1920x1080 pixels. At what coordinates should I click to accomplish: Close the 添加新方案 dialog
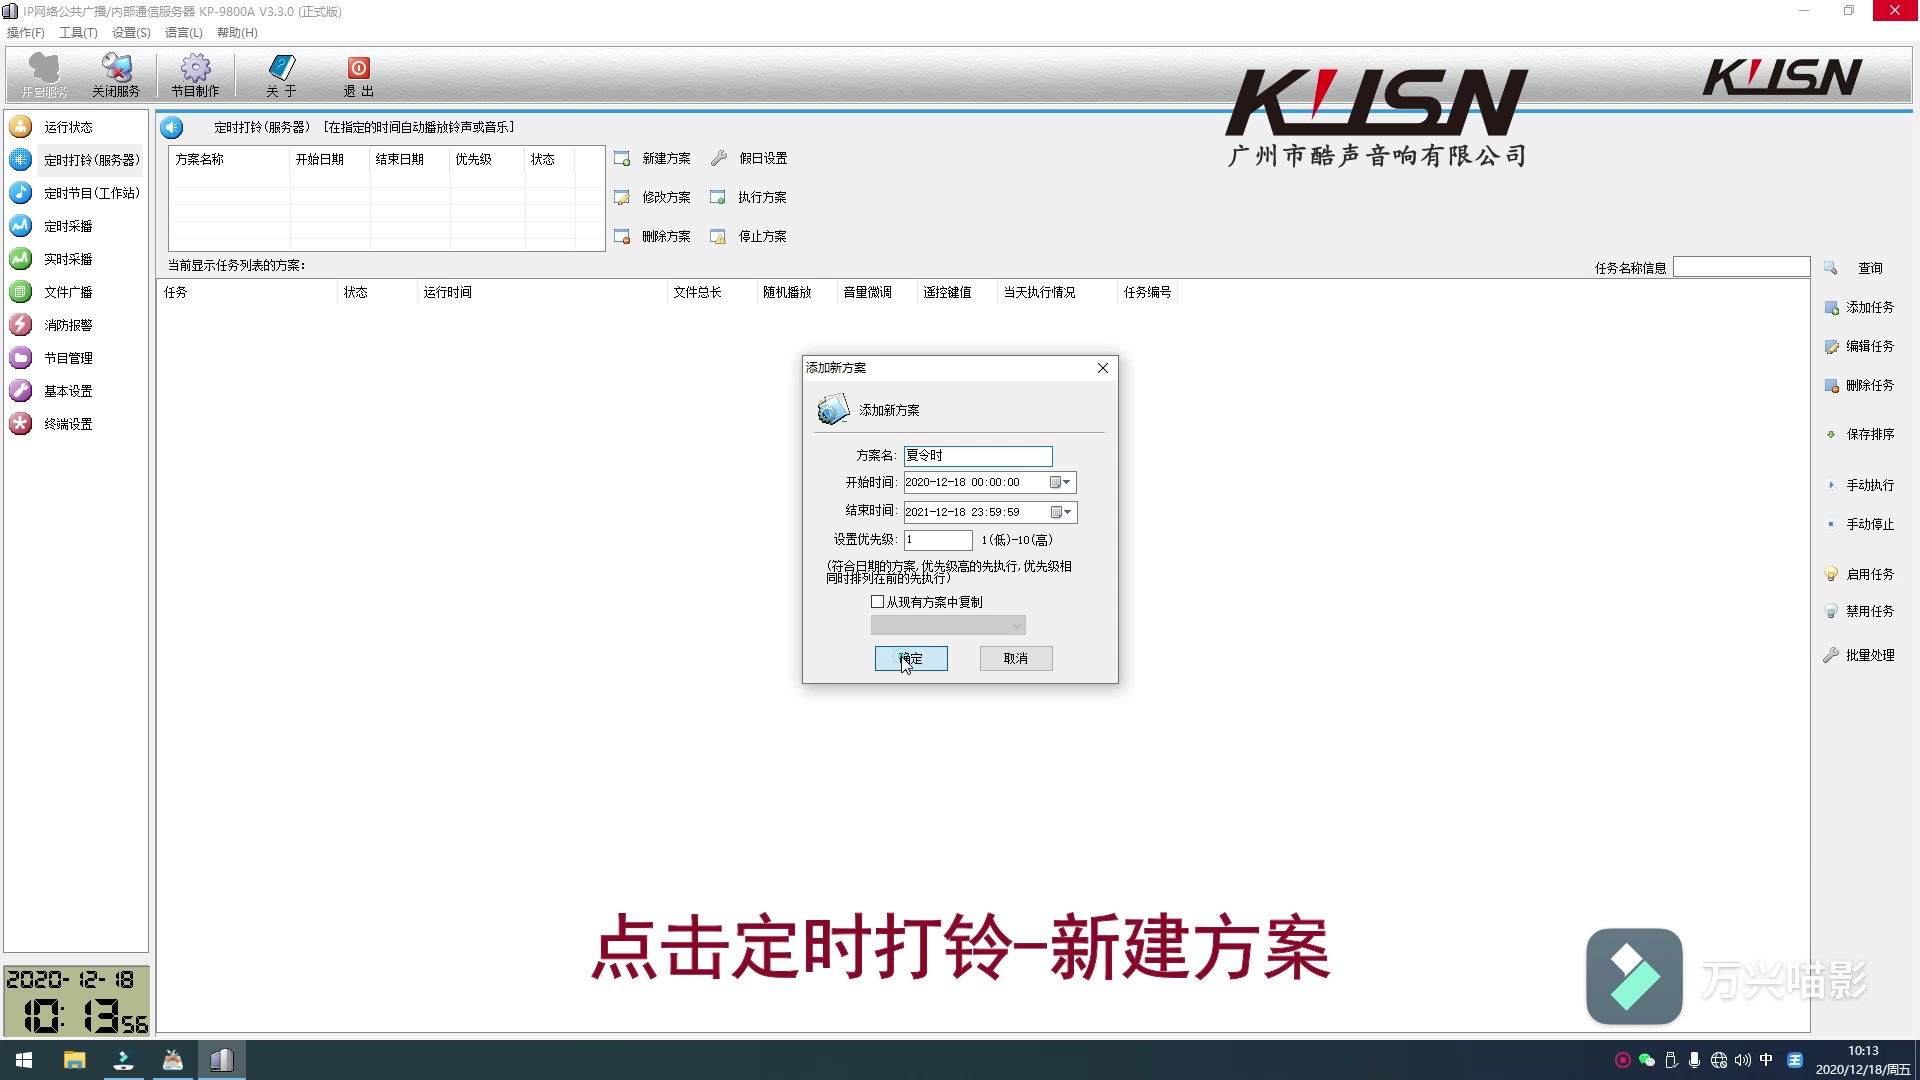click(1103, 368)
